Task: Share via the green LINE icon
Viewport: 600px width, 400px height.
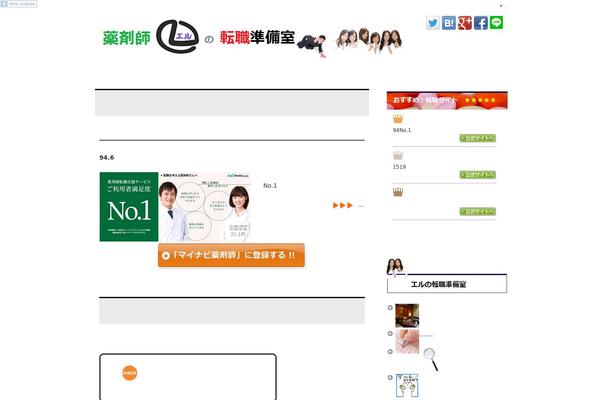Action: pos(496,23)
